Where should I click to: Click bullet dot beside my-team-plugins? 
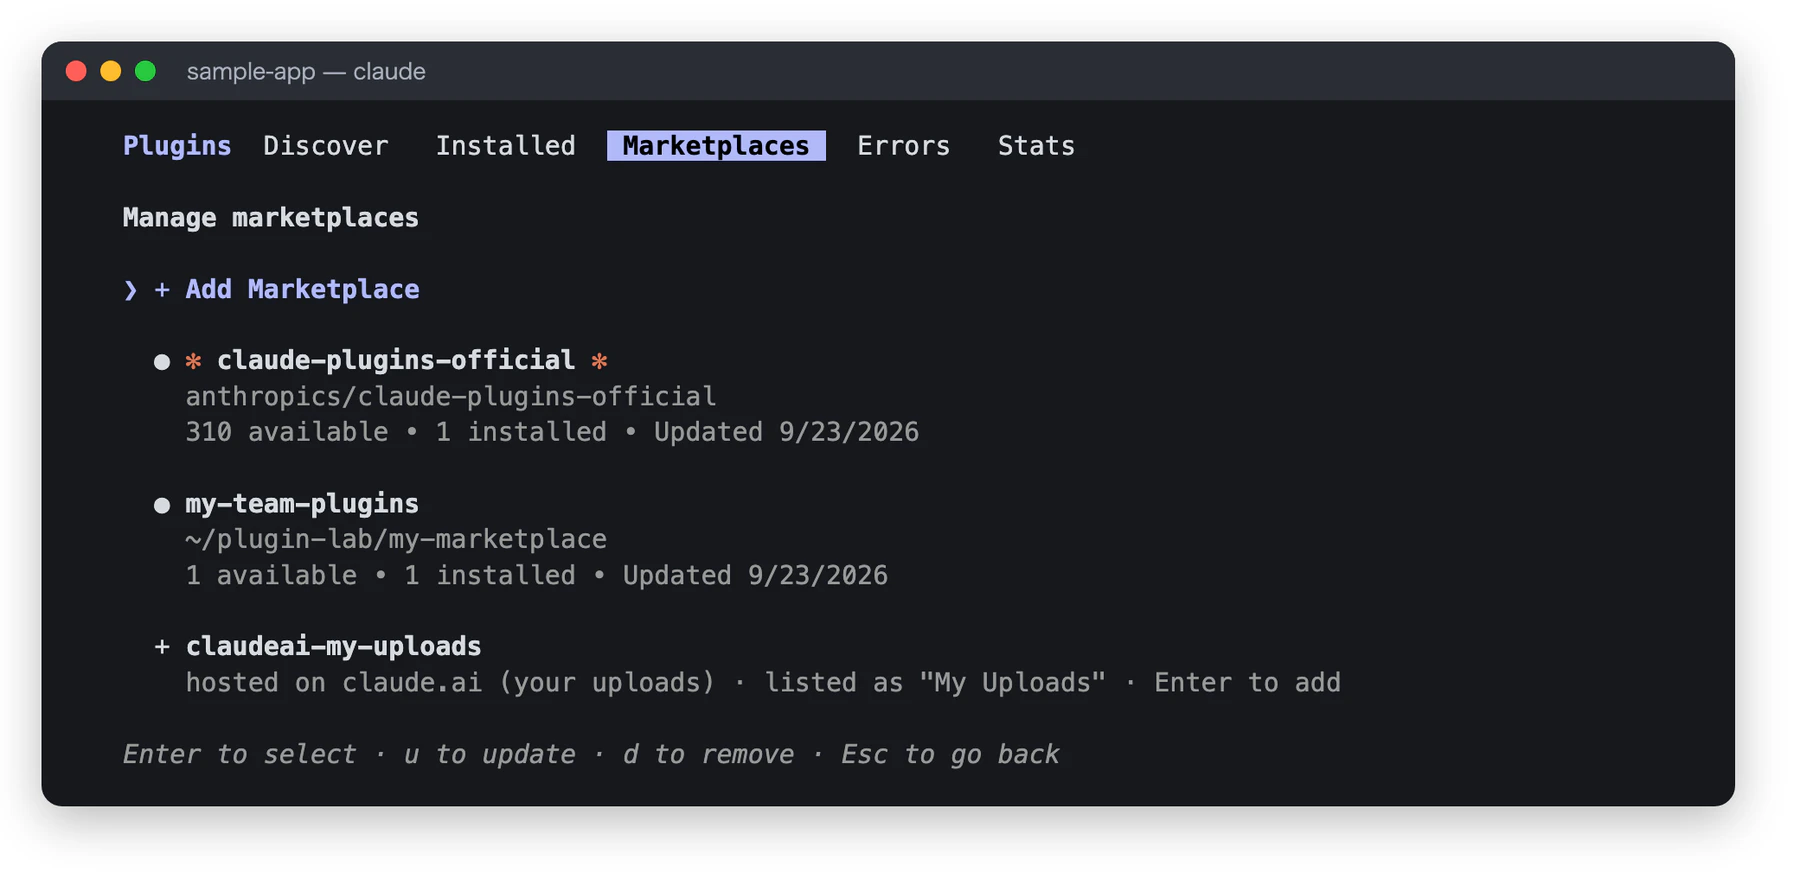point(162,505)
